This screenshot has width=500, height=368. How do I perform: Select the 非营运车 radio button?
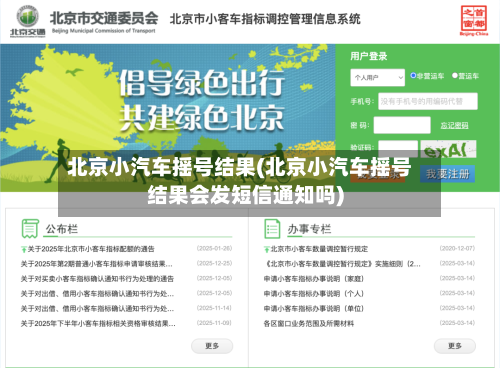tap(413, 76)
